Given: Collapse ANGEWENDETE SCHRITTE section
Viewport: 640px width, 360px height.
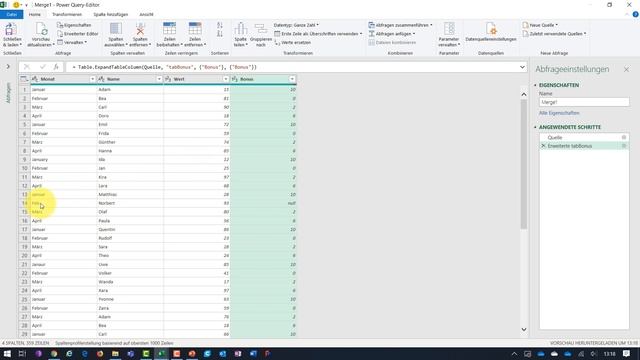Looking at the screenshot, I should pyautogui.click(x=536, y=127).
